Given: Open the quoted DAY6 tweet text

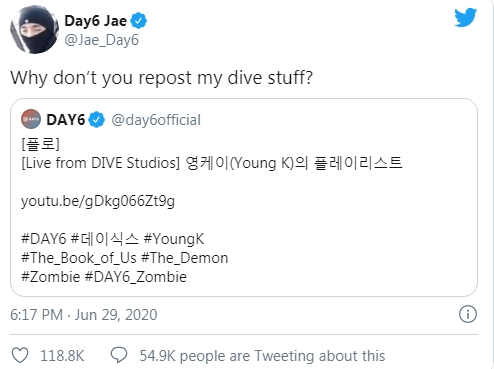Looking at the screenshot, I should [x=212, y=163].
